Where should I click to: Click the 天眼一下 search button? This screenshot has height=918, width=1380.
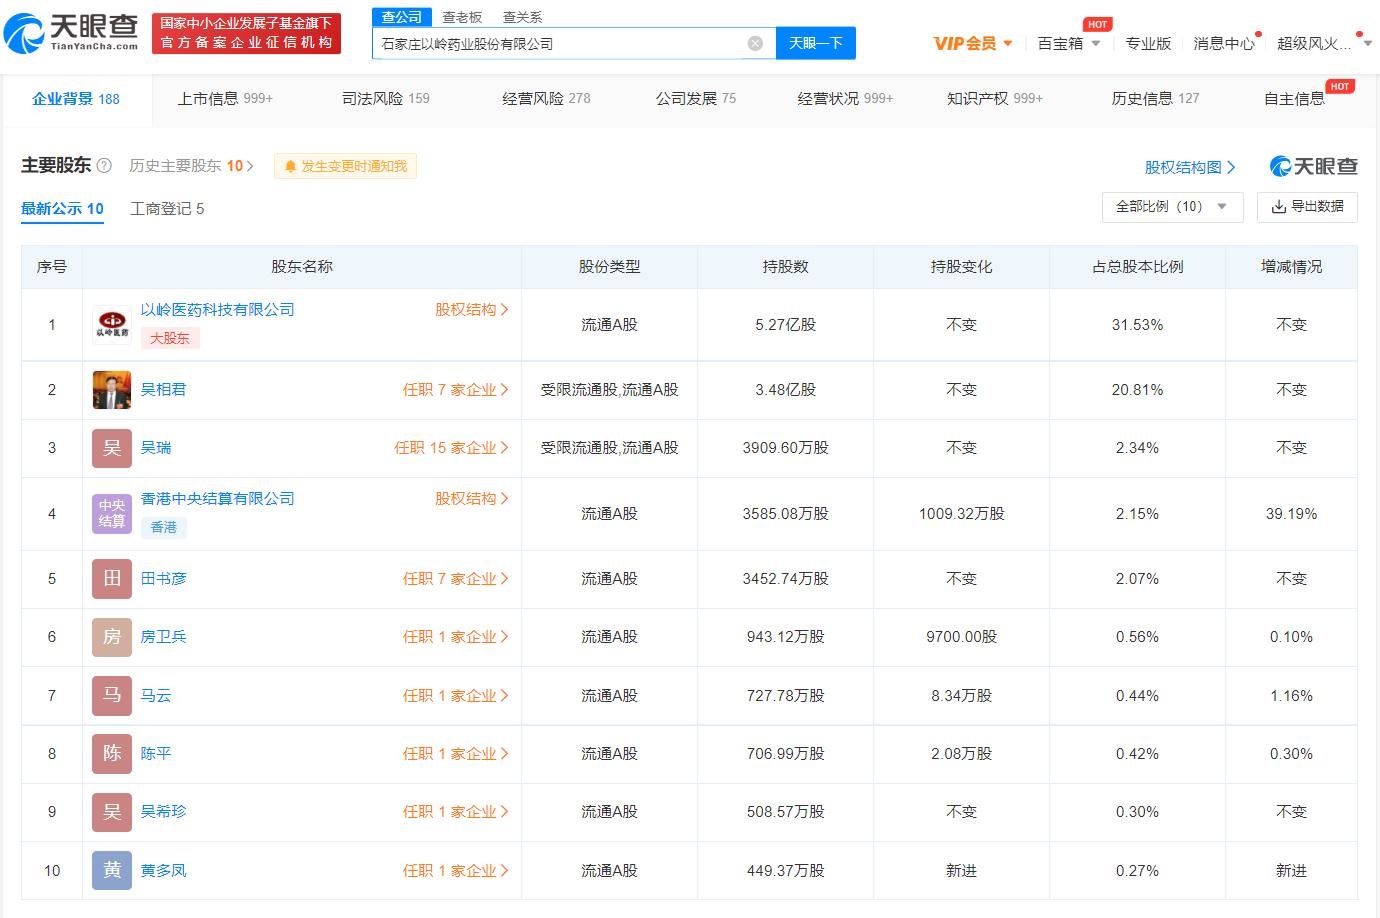[x=816, y=43]
